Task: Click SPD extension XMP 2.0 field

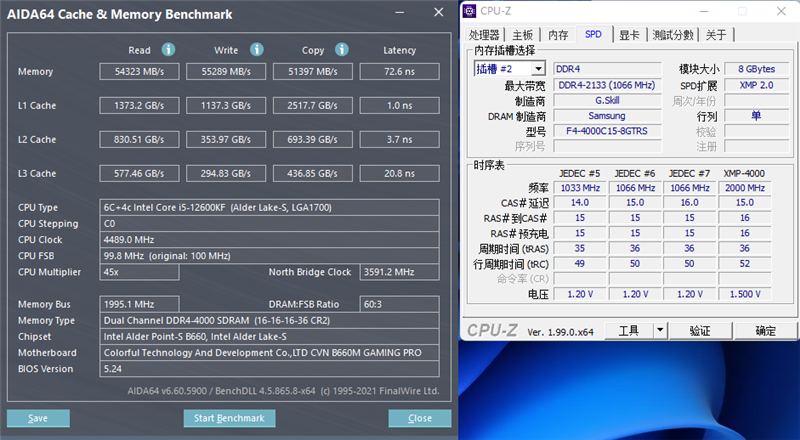Action: point(757,85)
